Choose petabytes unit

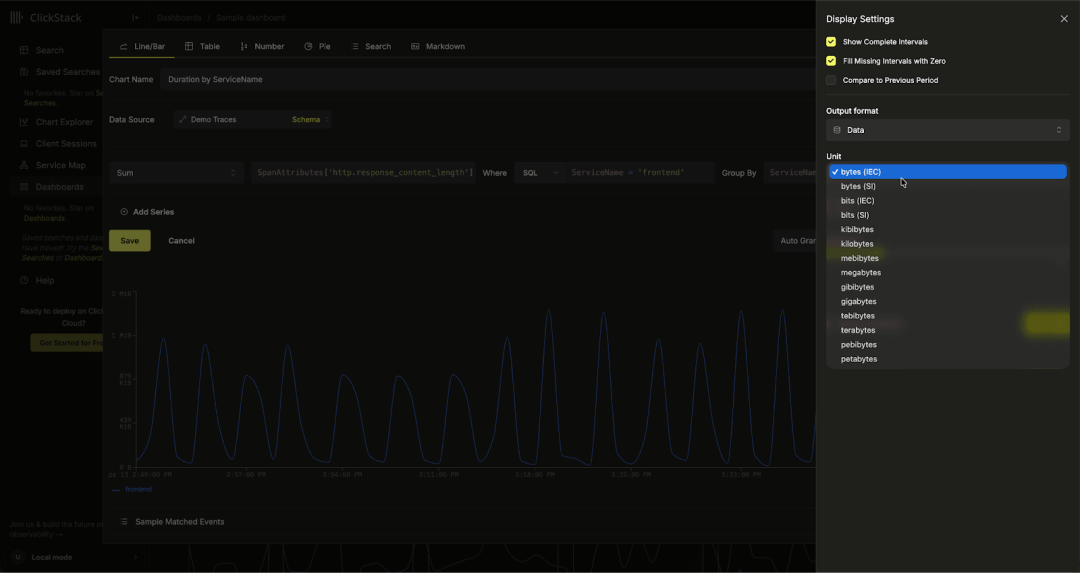[x=947, y=360]
